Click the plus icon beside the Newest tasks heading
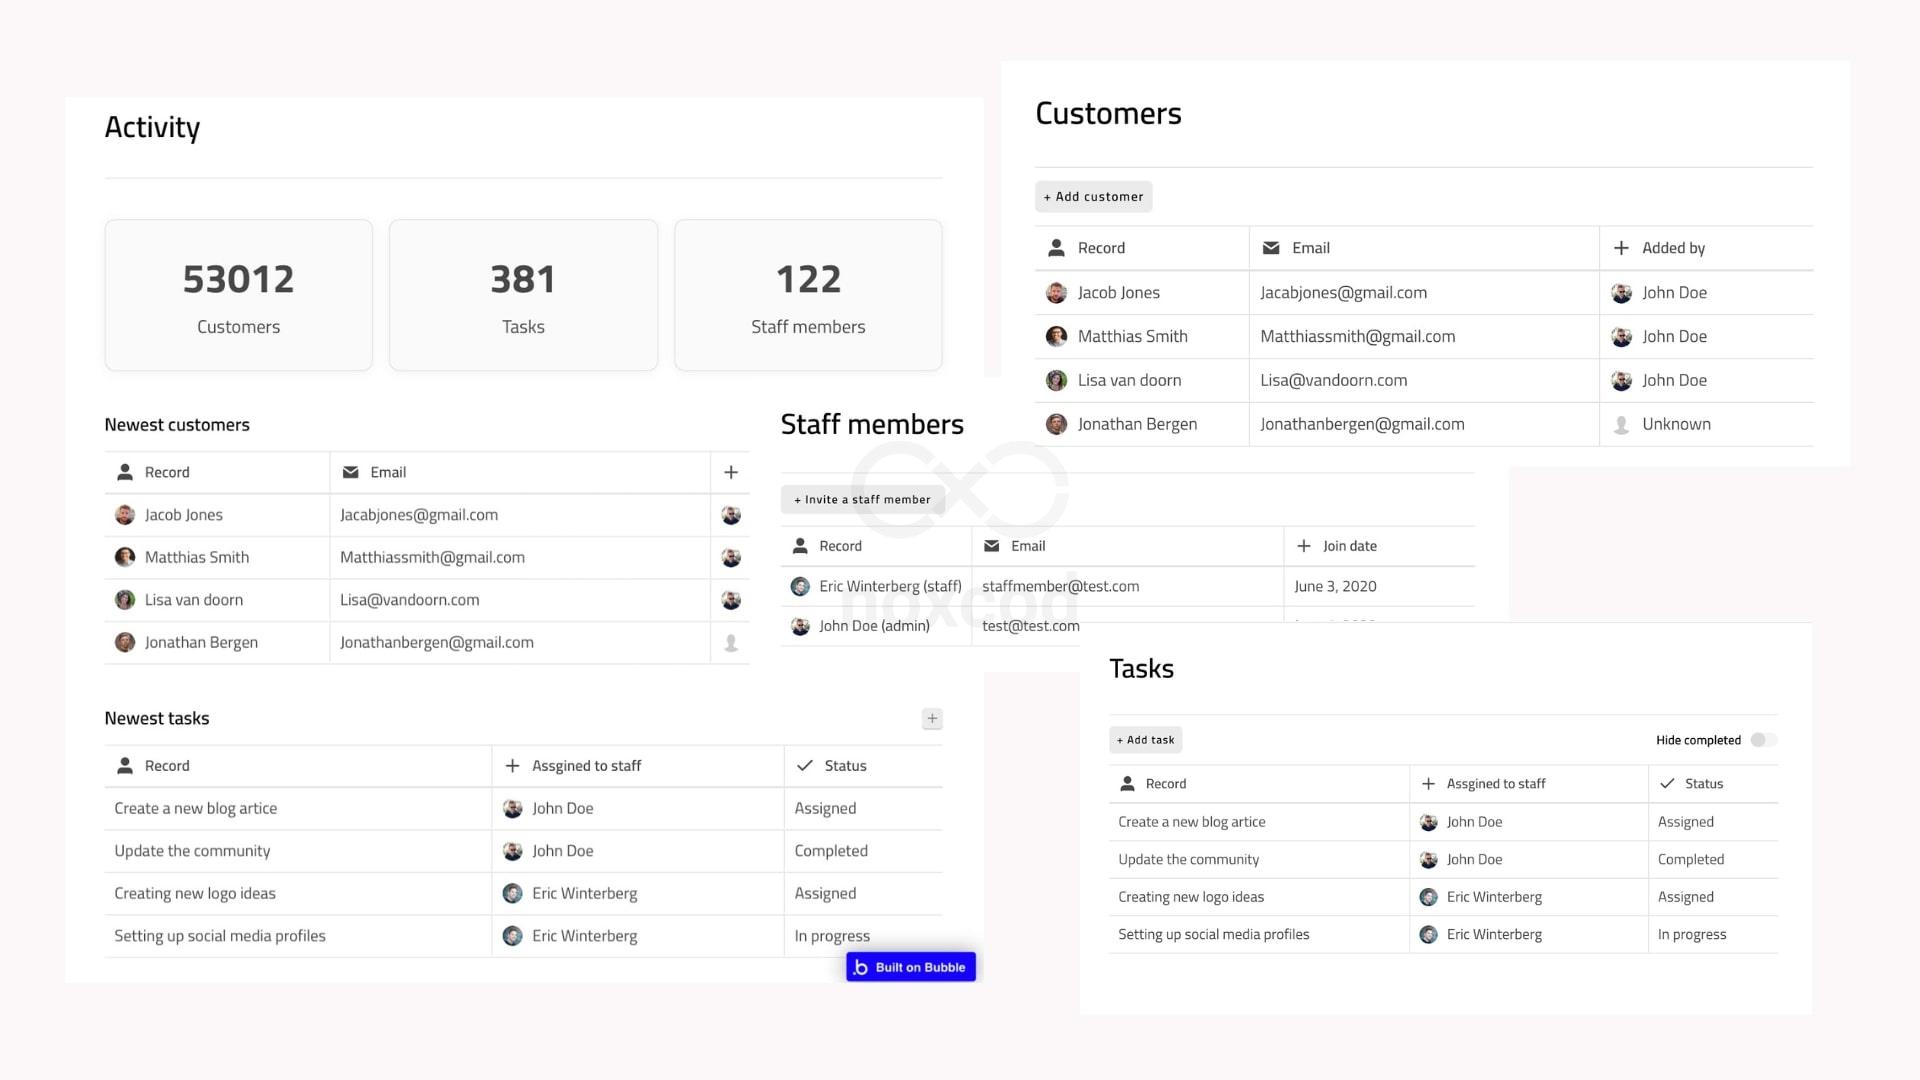This screenshot has height=1080, width=1920. (x=931, y=718)
